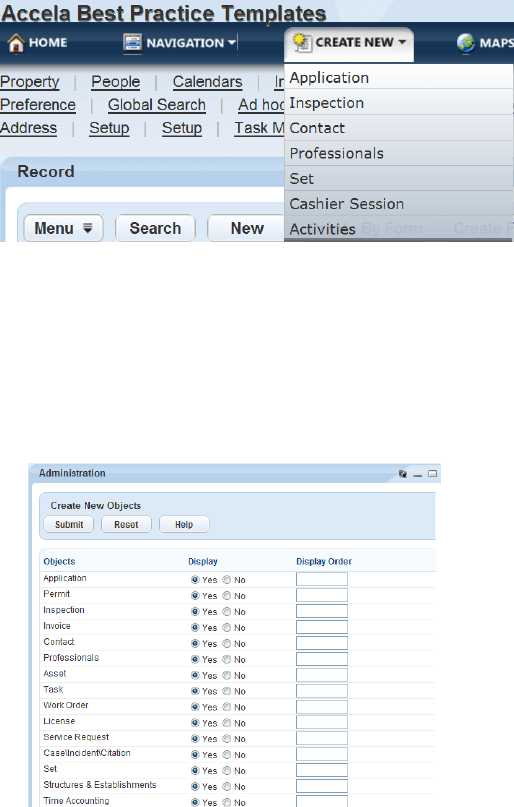
Task: Set Asset display to No
Action: coord(226,675)
